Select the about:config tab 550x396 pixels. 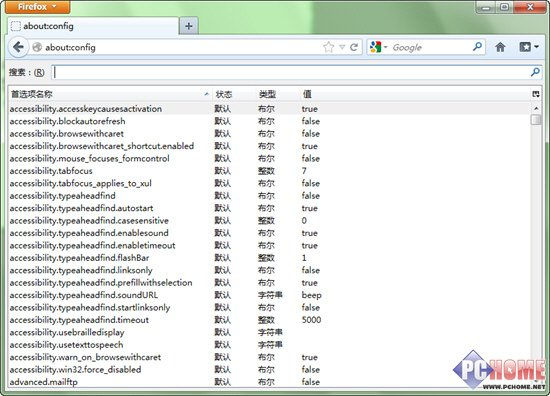(x=93, y=26)
